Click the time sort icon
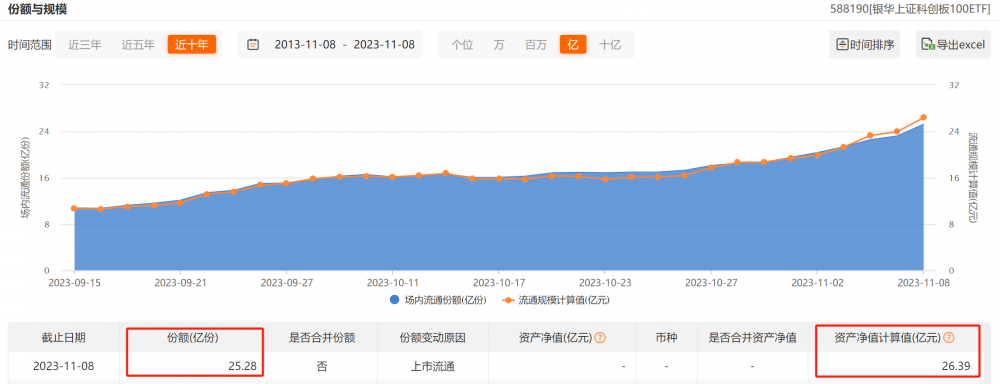1000x384 pixels. (842, 45)
